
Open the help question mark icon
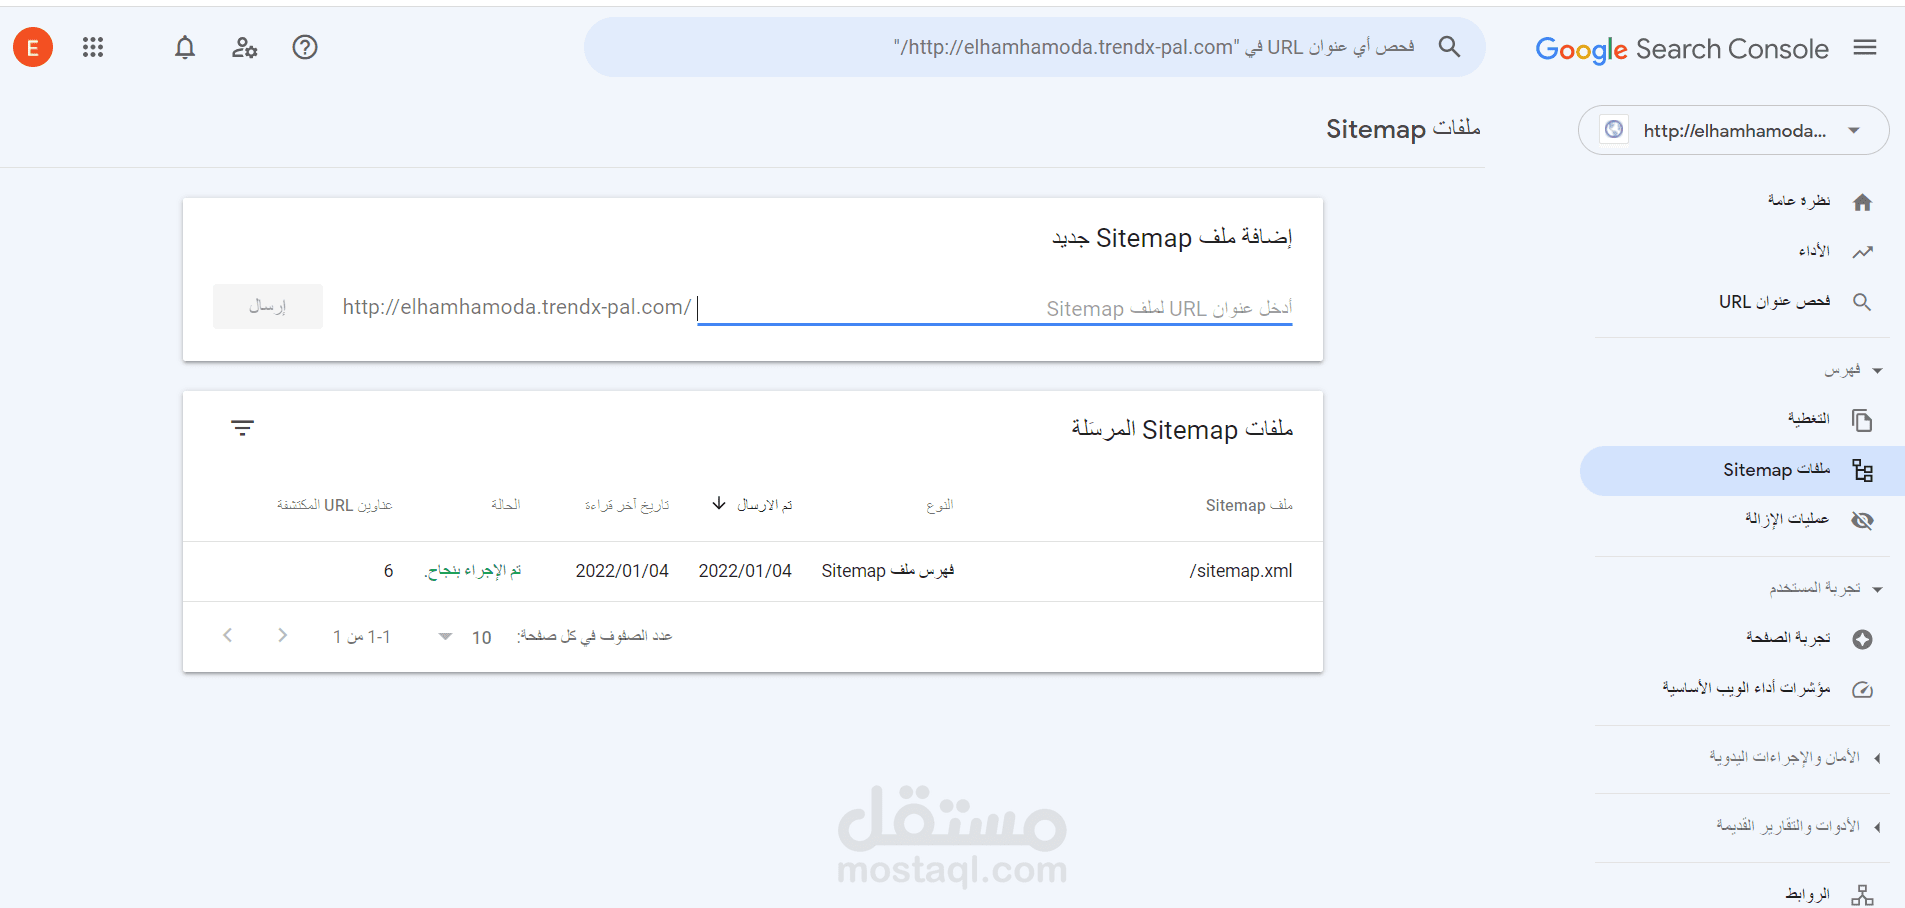click(305, 47)
